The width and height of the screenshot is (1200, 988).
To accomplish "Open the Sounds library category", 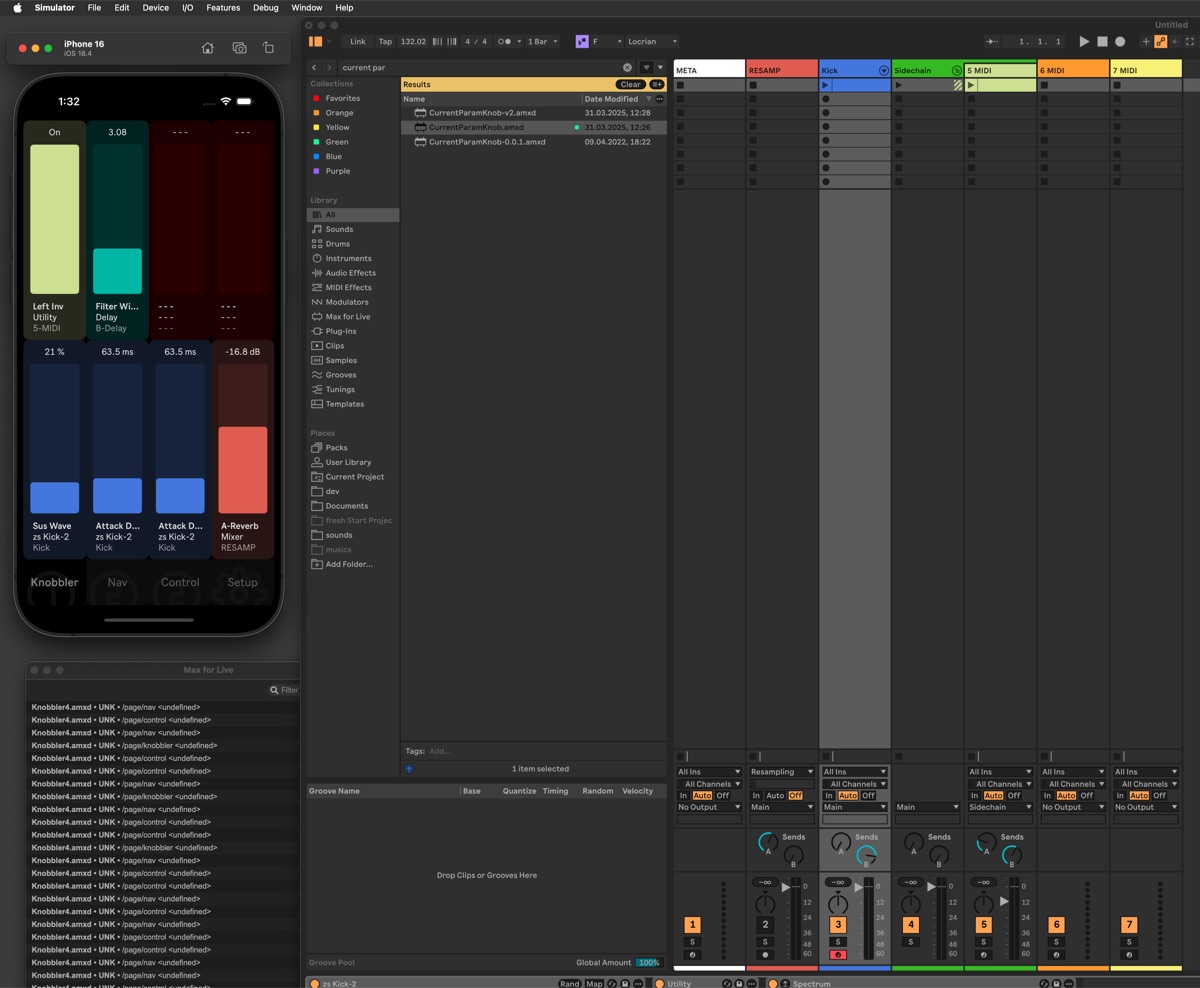I will 339,229.
